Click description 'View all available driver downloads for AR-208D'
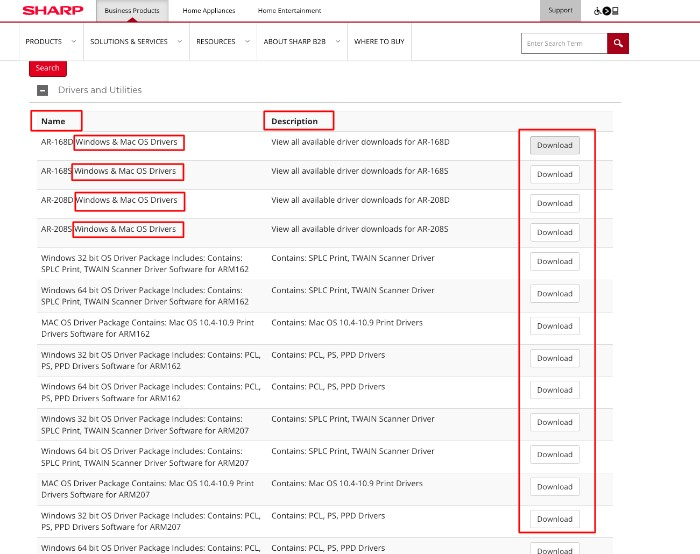 [360, 200]
